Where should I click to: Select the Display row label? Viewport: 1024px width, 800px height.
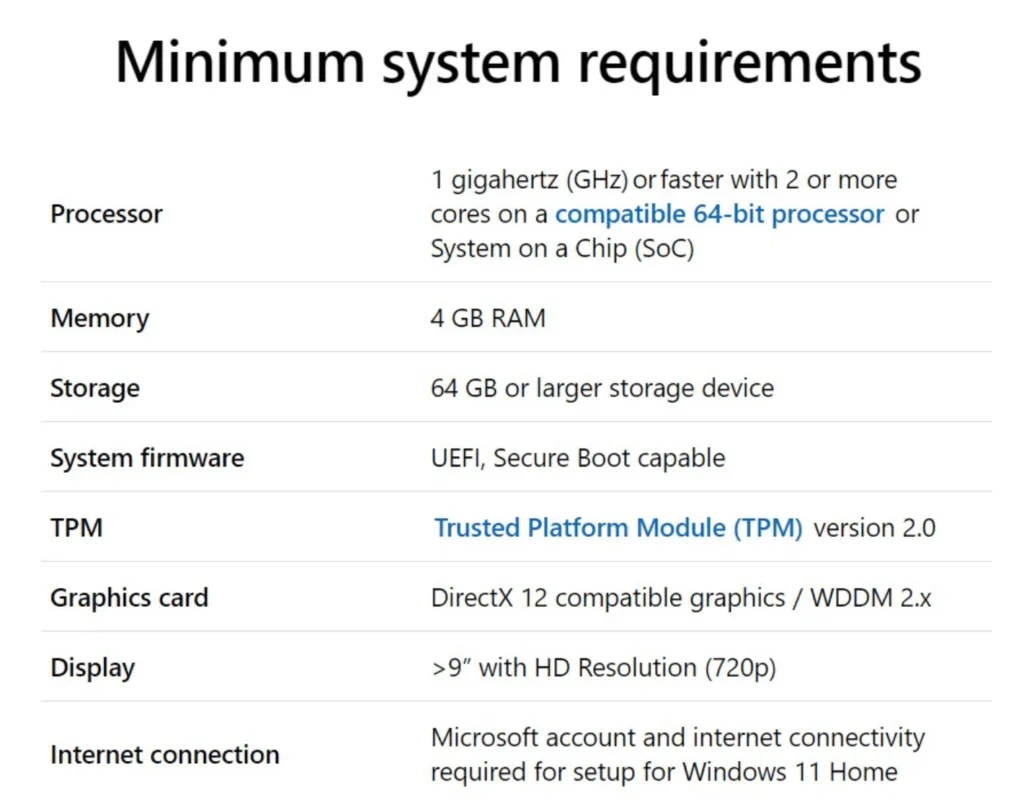(x=93, y=668)
